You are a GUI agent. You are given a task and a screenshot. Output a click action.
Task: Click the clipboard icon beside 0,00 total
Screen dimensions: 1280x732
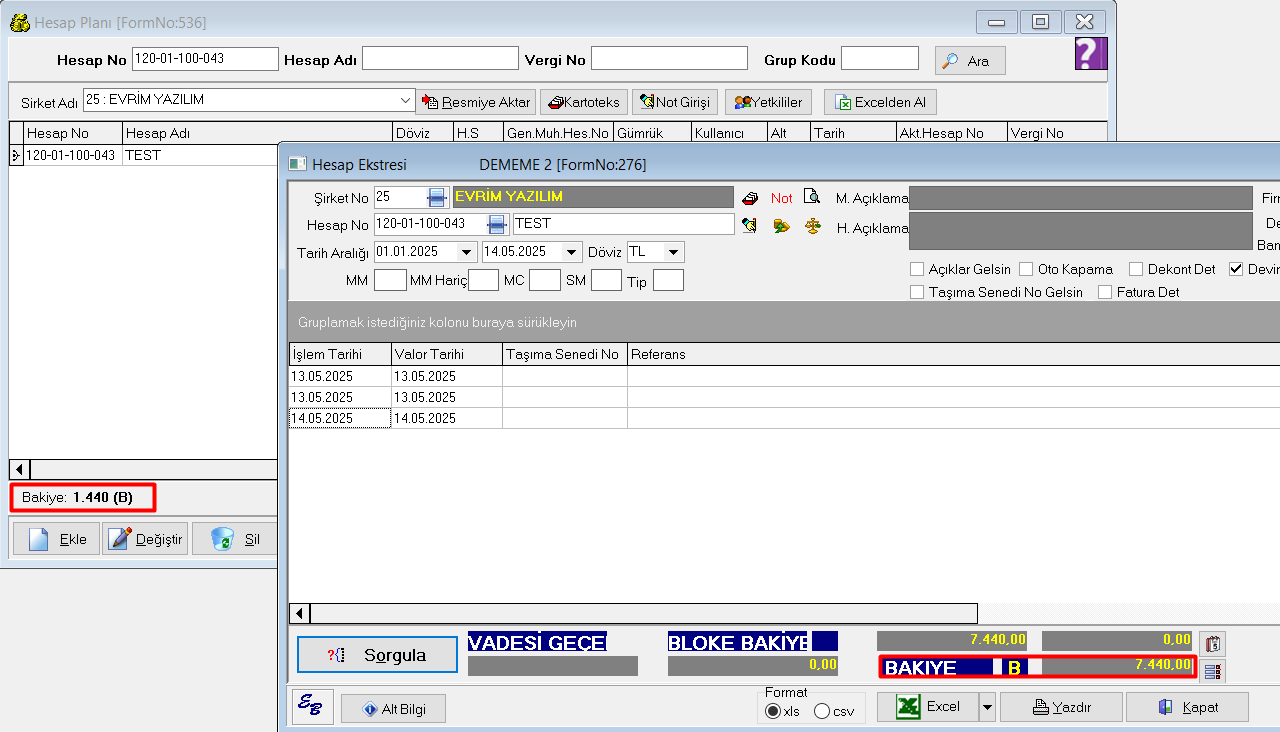click(x=1213, y=644)
